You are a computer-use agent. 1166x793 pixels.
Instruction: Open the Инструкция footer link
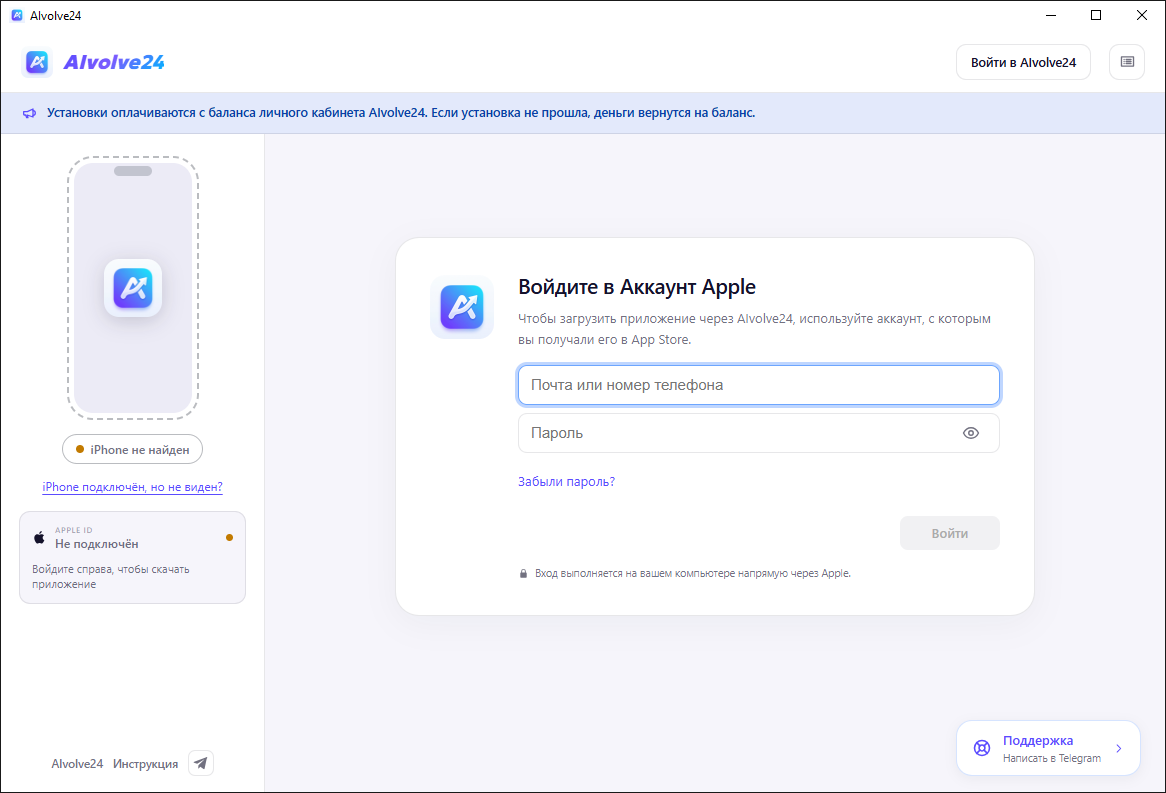point(146,764)
